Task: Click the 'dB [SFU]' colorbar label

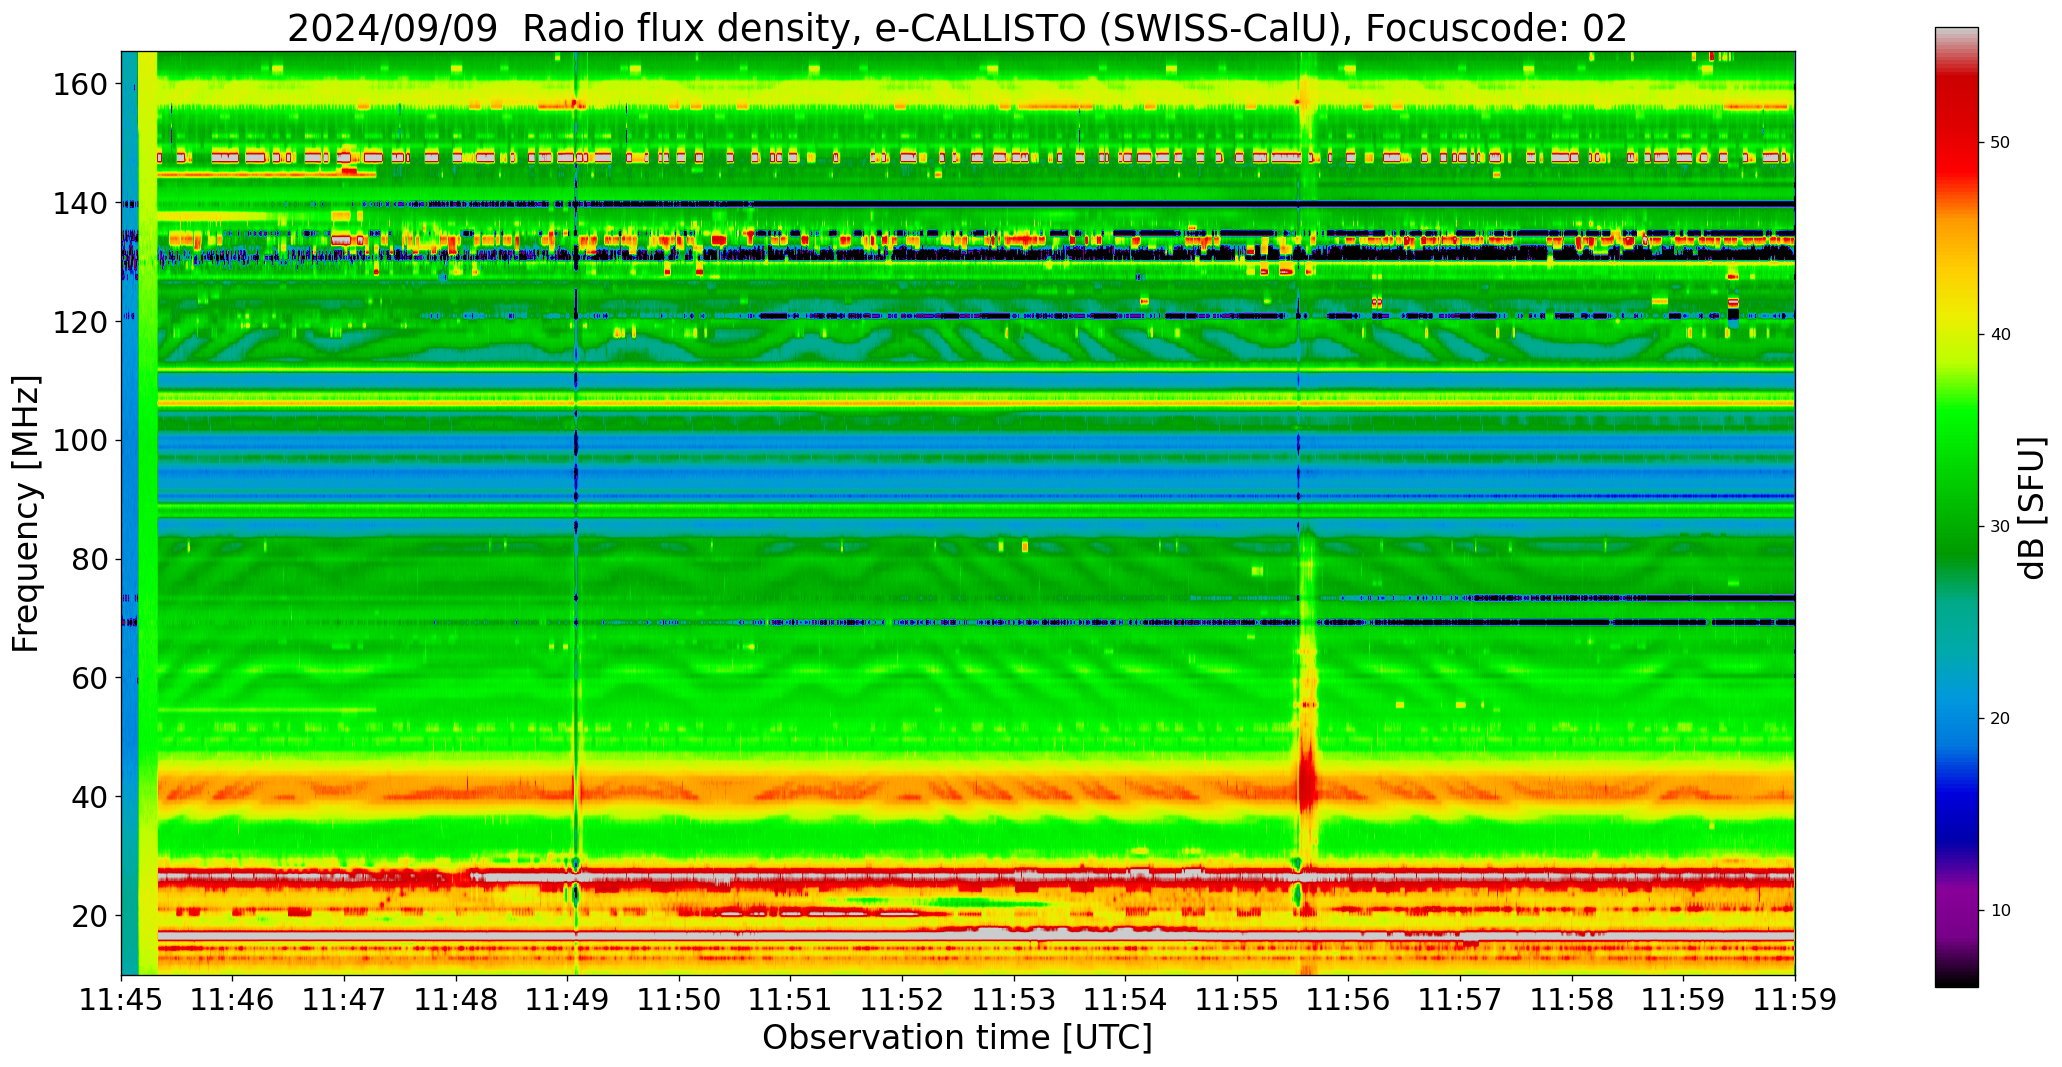Action: pyautogui.click(x=2032, y=508)
